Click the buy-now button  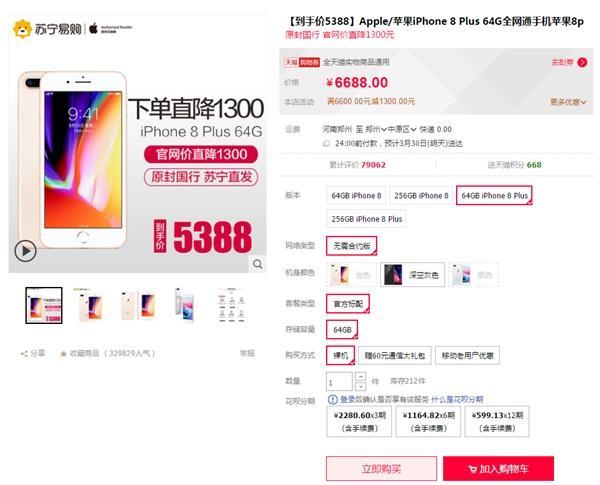pos(381,469)
